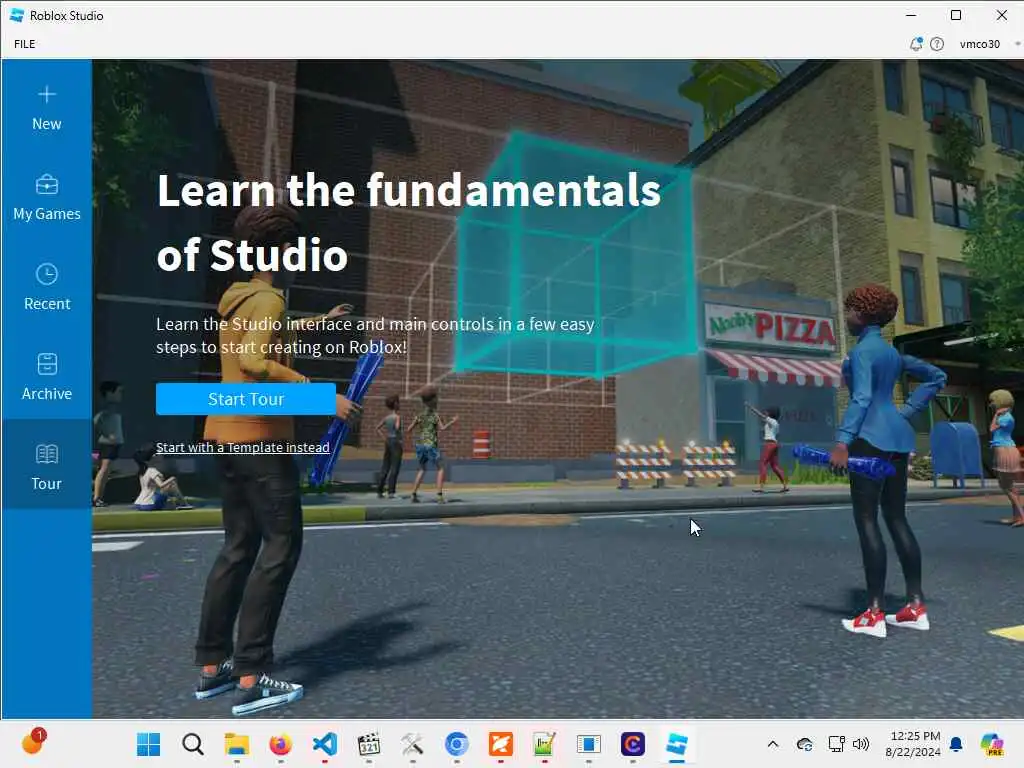Click the Roblox Studio taskbar icon
Viewport: 1024px width, 768px height.
coord(677,744)
